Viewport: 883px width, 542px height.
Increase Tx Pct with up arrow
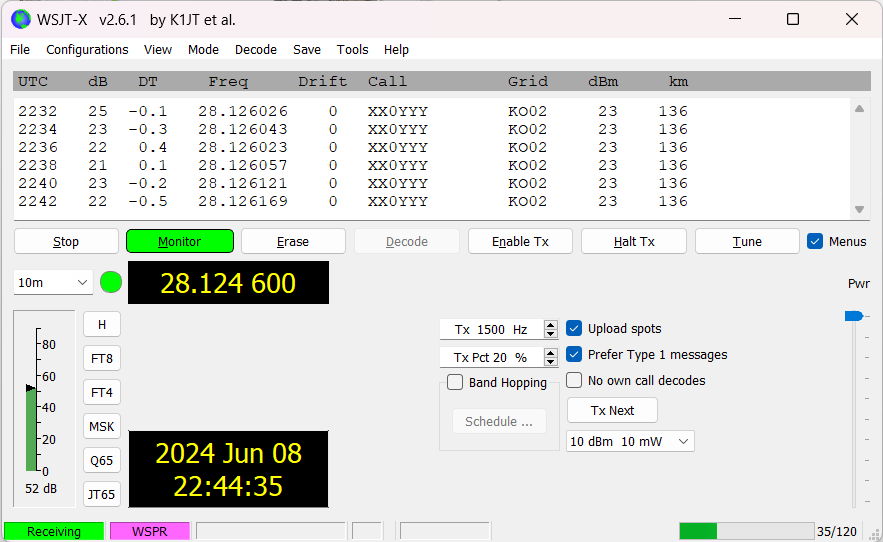(x=551, y=353)
